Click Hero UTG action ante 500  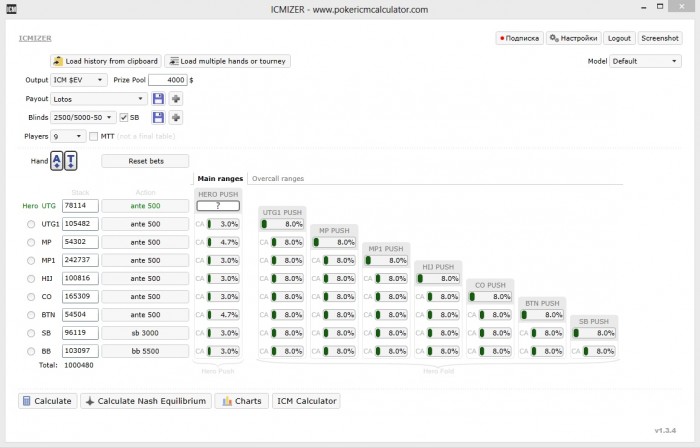tap(145, 206)
